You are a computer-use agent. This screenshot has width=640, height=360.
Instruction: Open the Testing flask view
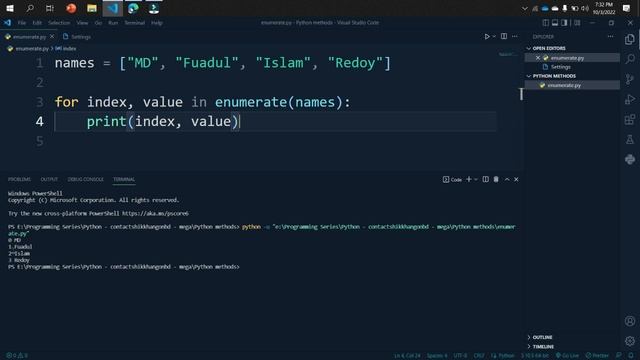(x=630, y=139)
